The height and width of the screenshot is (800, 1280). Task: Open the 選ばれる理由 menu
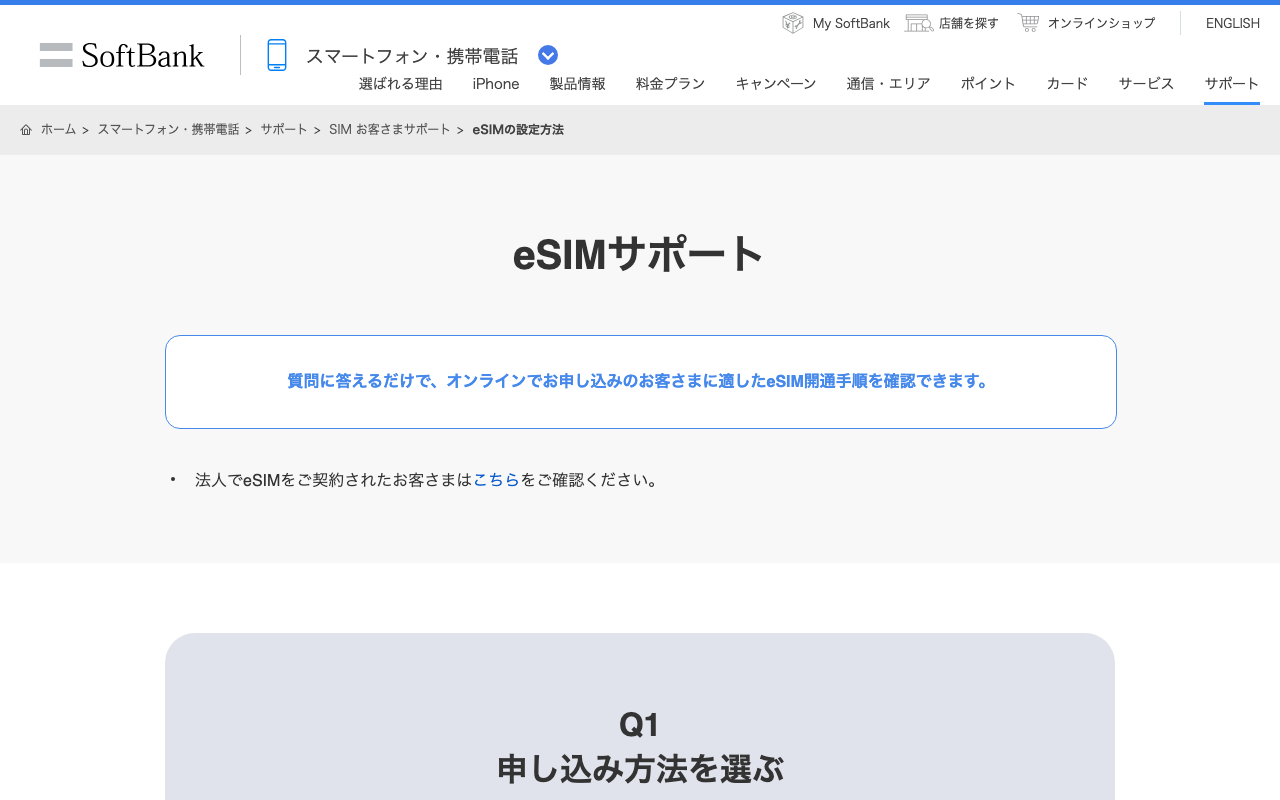pos(401,84)
